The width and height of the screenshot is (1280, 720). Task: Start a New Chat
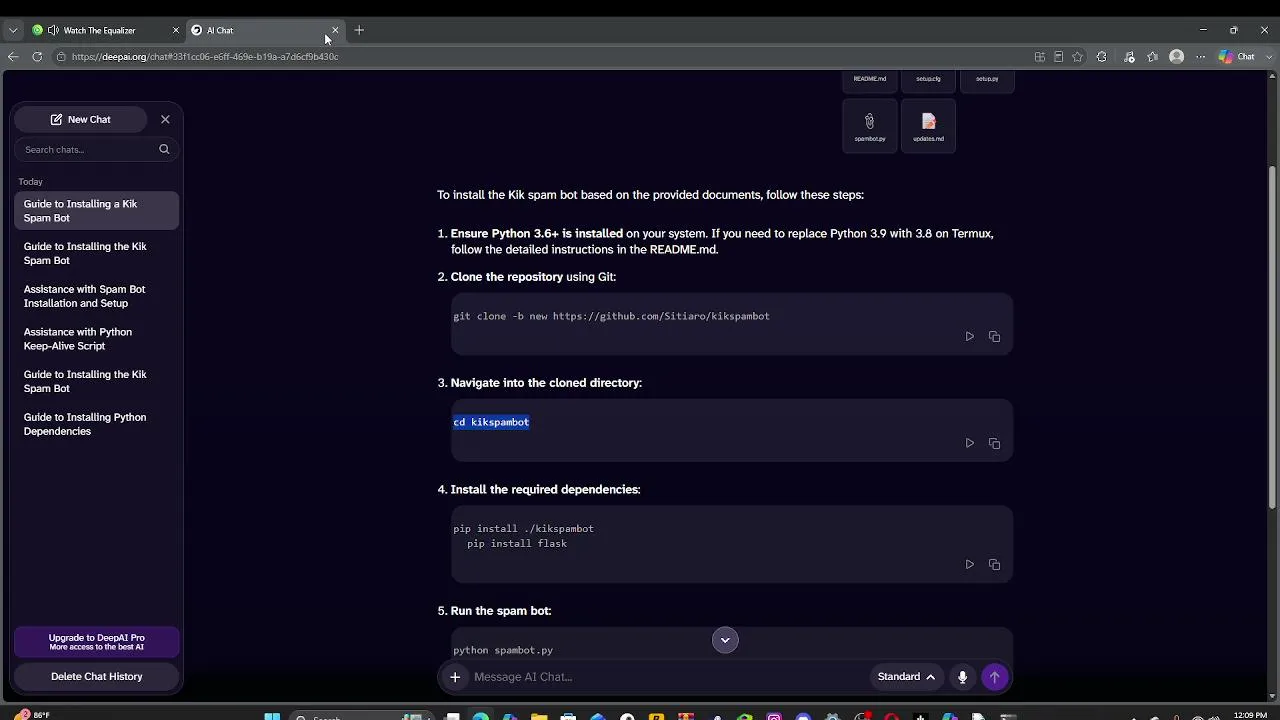coord(81,119)
